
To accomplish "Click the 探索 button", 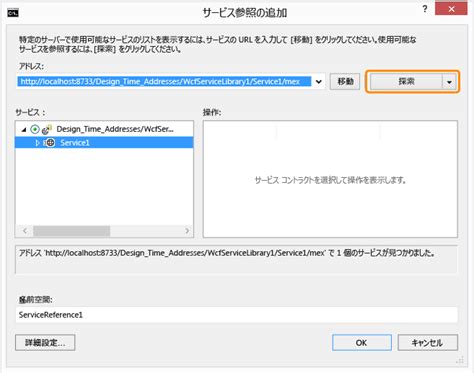I will [406, 82].
